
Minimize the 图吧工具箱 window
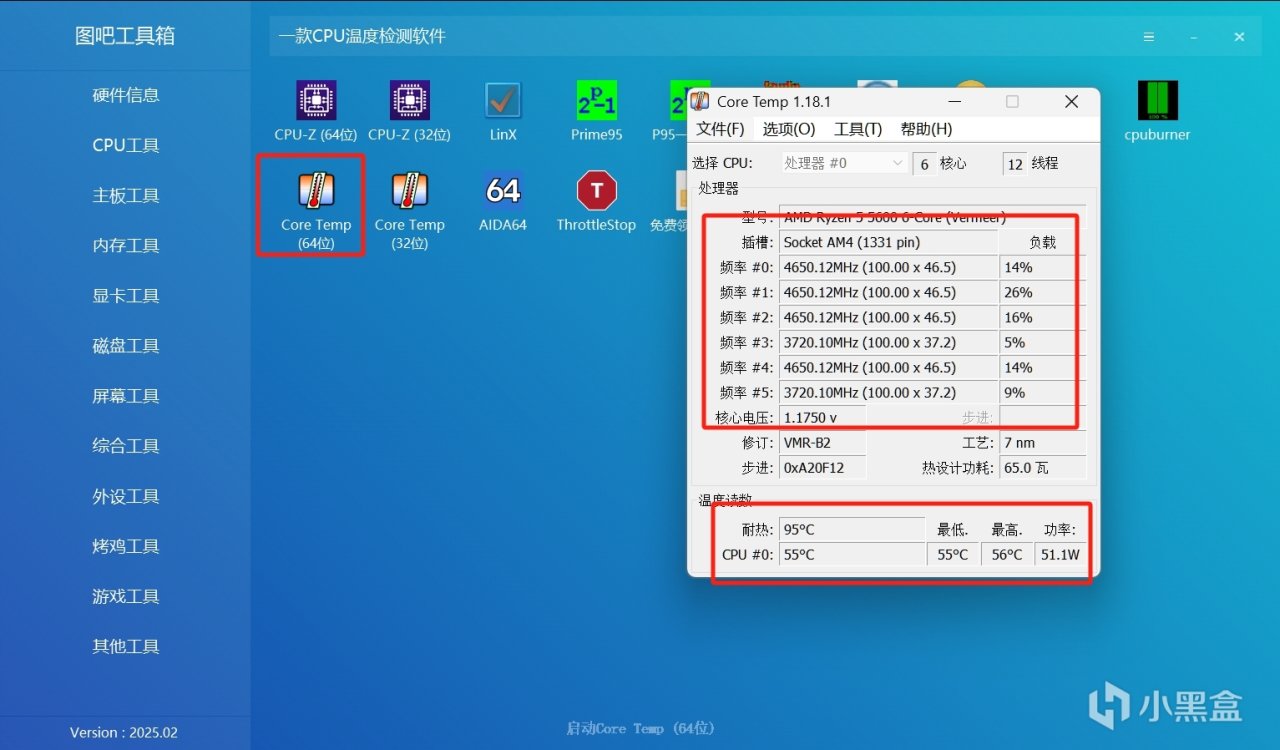1194,37
